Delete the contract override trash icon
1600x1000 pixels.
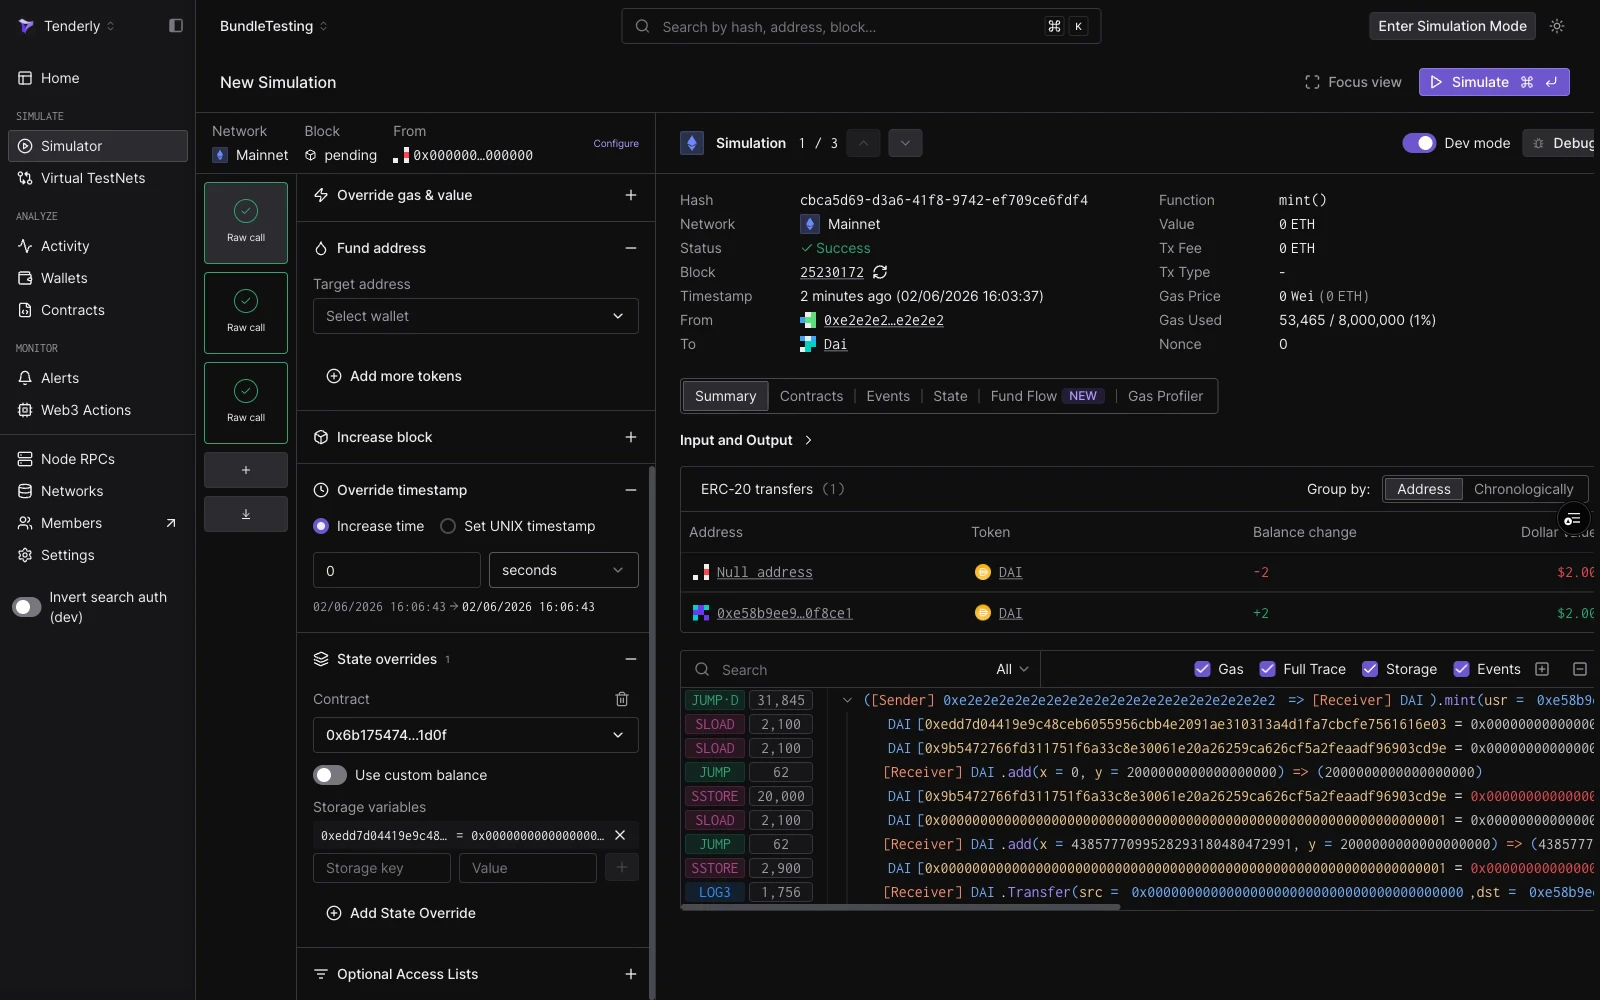click(622, 699)
